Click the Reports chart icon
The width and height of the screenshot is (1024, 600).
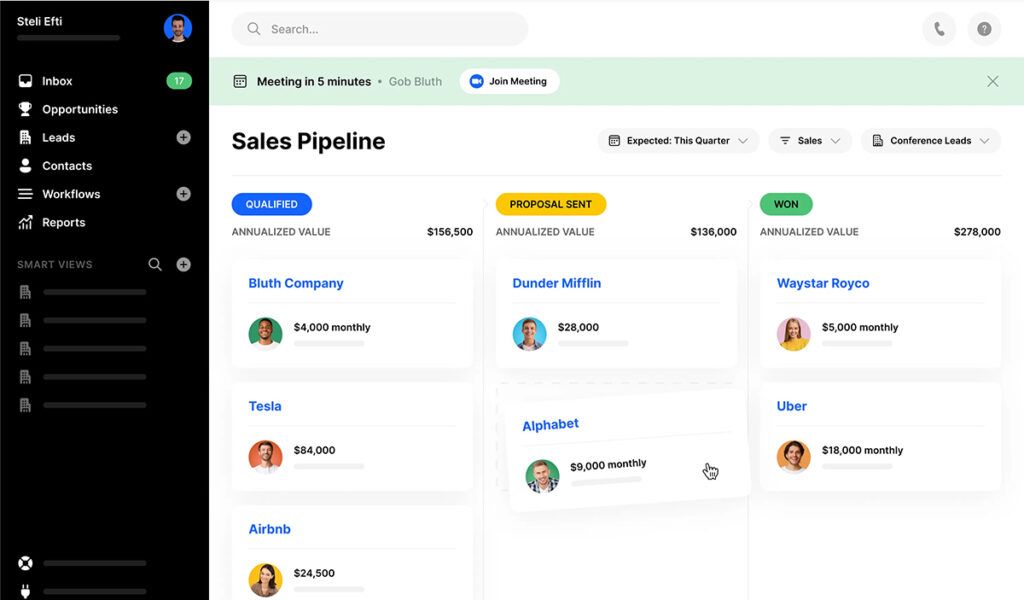pos(25,222)
